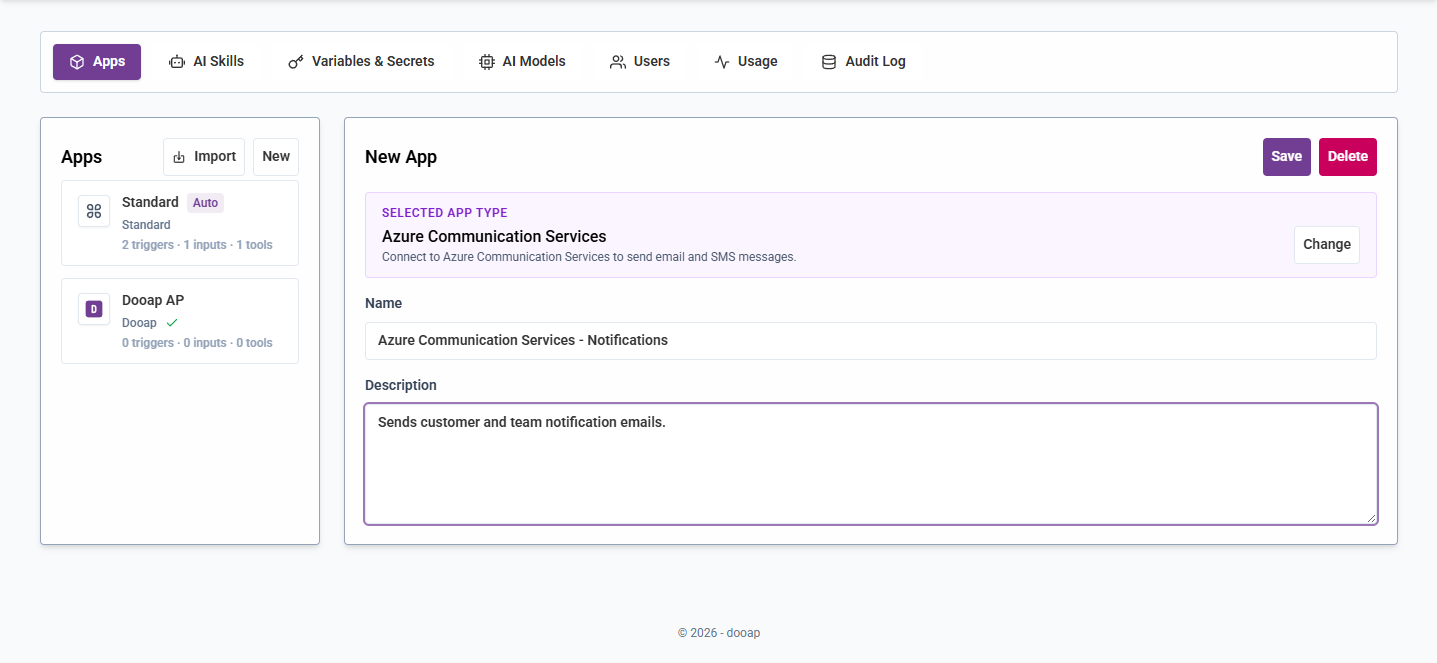Click the Description textarea resize handle

point(1371,518)
